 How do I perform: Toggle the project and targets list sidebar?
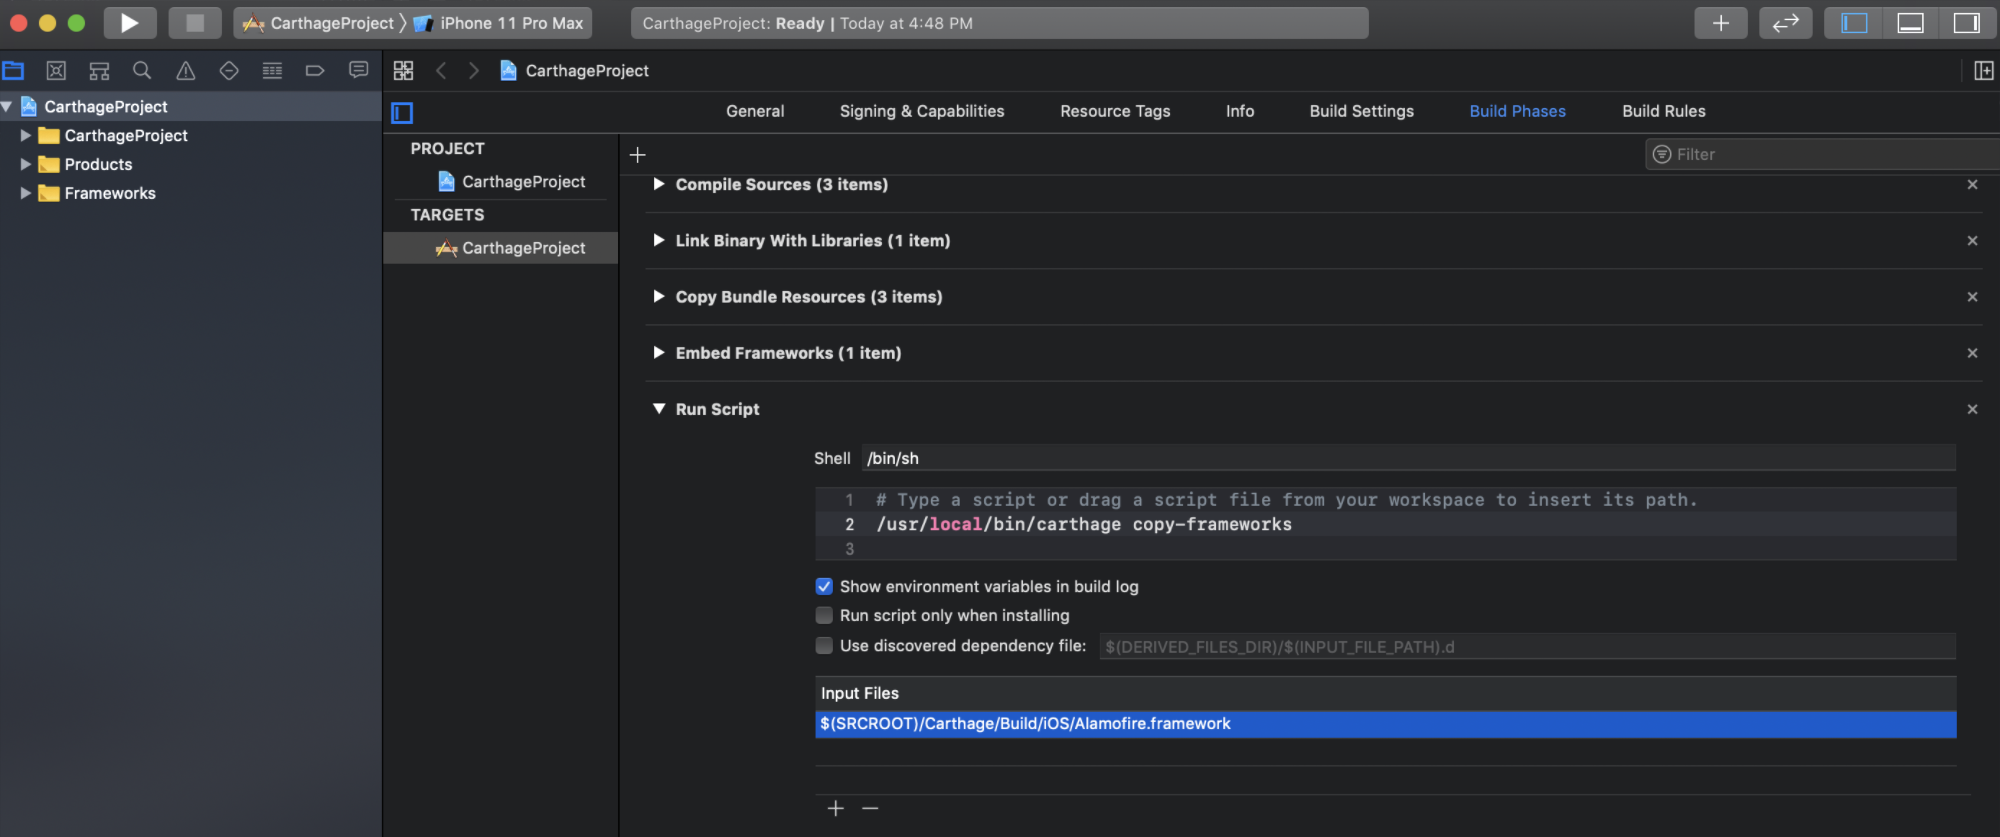coord(402,112)
